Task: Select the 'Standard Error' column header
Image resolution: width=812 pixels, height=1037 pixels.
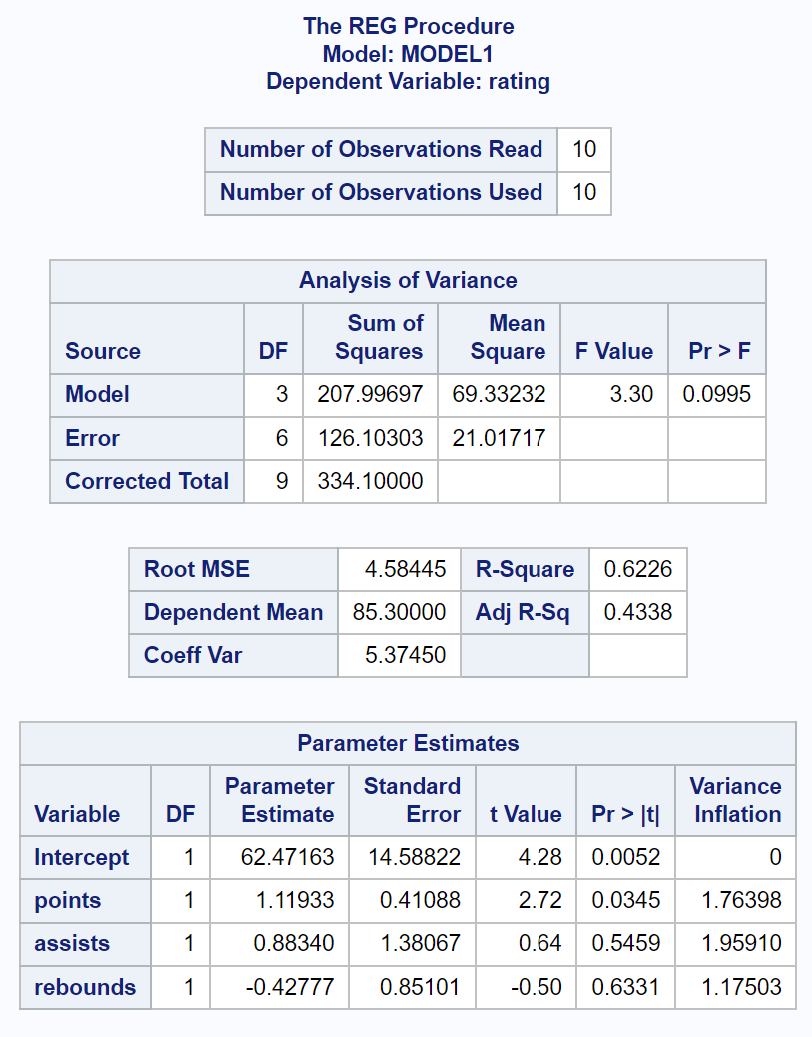Action: coord(413,800)
